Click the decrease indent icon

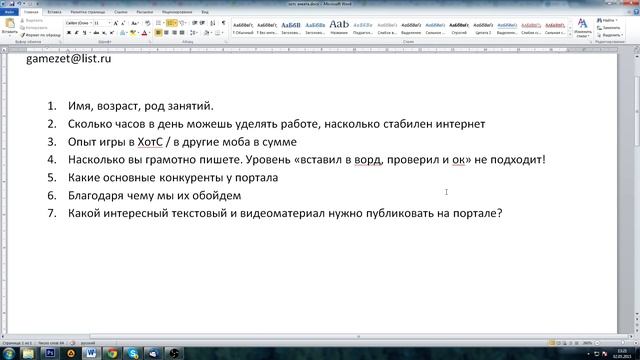(x=195, y=23)
